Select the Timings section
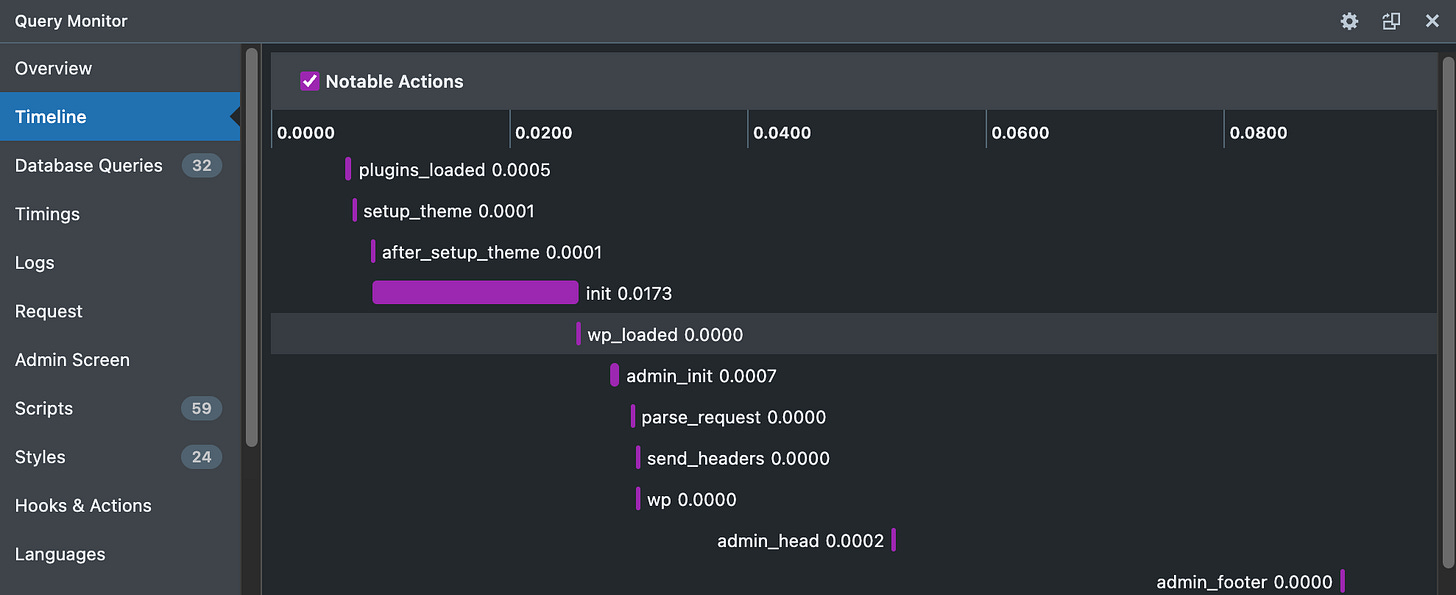Viewport: 1456px width, 595px height. tap(46, 213)
